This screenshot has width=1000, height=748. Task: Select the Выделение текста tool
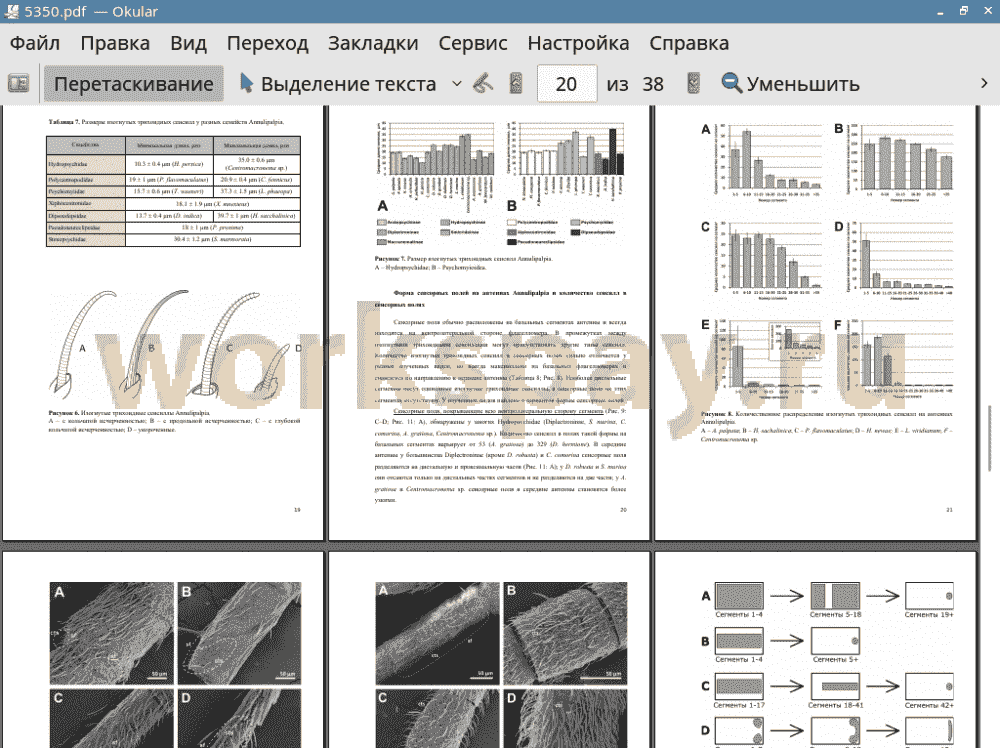[x=338, y=84]
